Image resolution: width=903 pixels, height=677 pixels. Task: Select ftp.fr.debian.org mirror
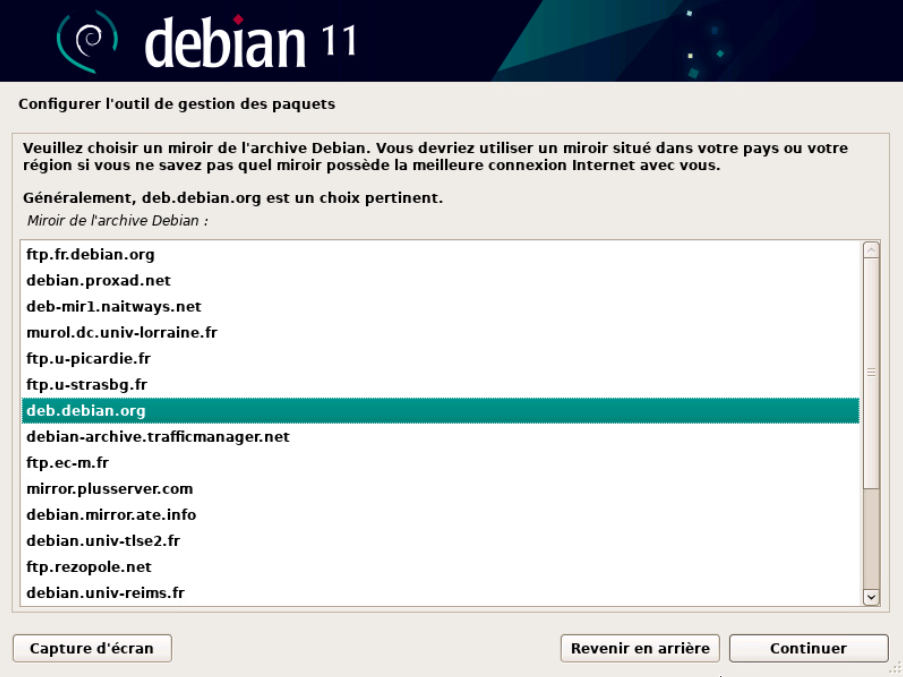point(91,254)
